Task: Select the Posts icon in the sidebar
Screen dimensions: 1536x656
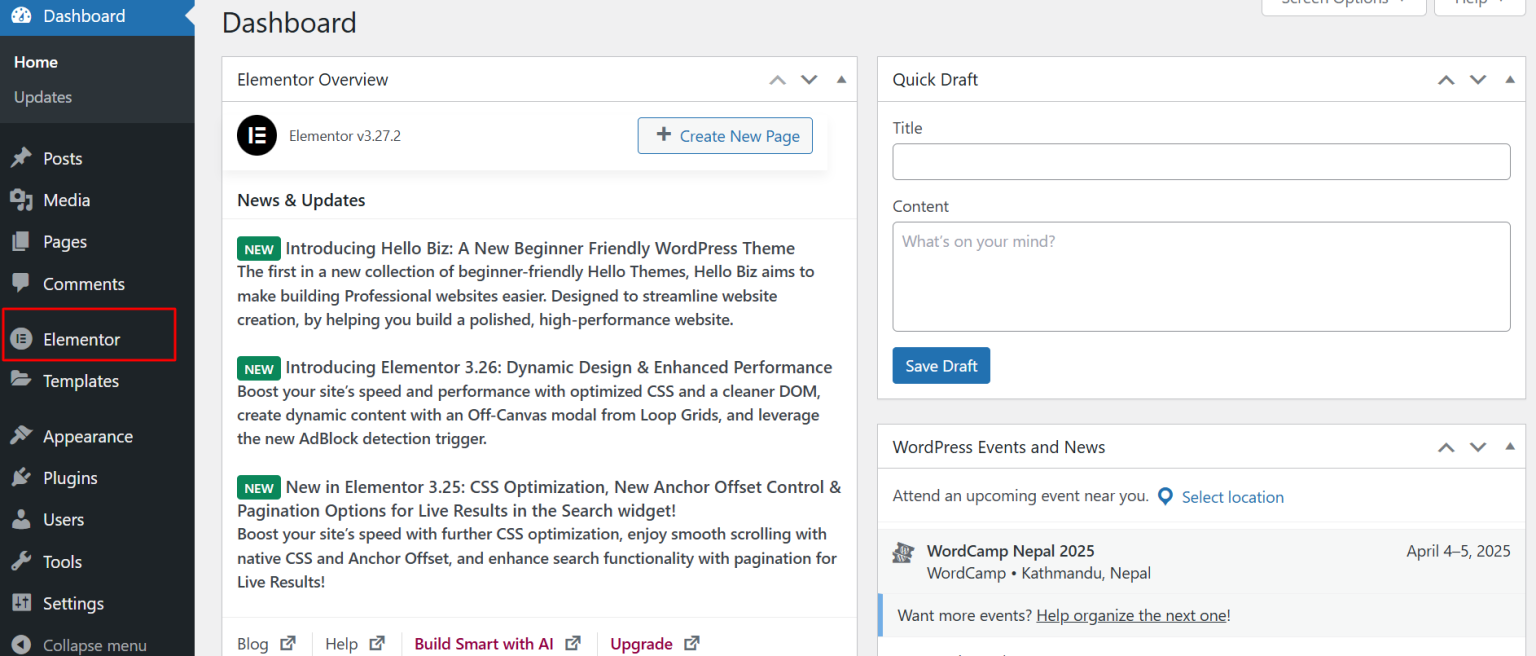Action: [x=24, y=157]
